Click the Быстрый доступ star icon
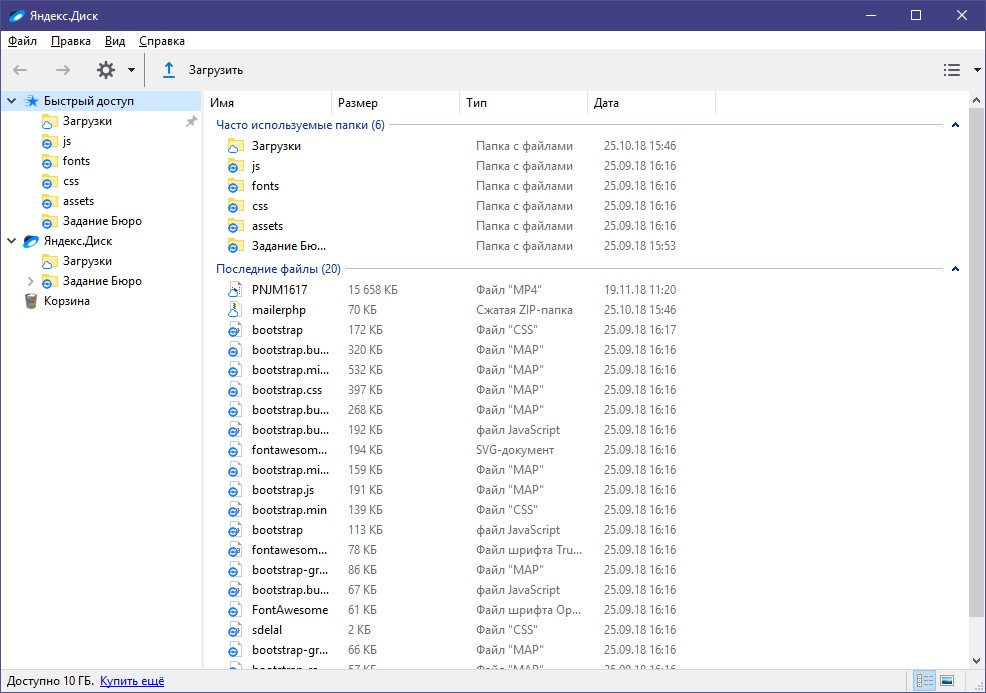986x693 pixels. point(32,101)
